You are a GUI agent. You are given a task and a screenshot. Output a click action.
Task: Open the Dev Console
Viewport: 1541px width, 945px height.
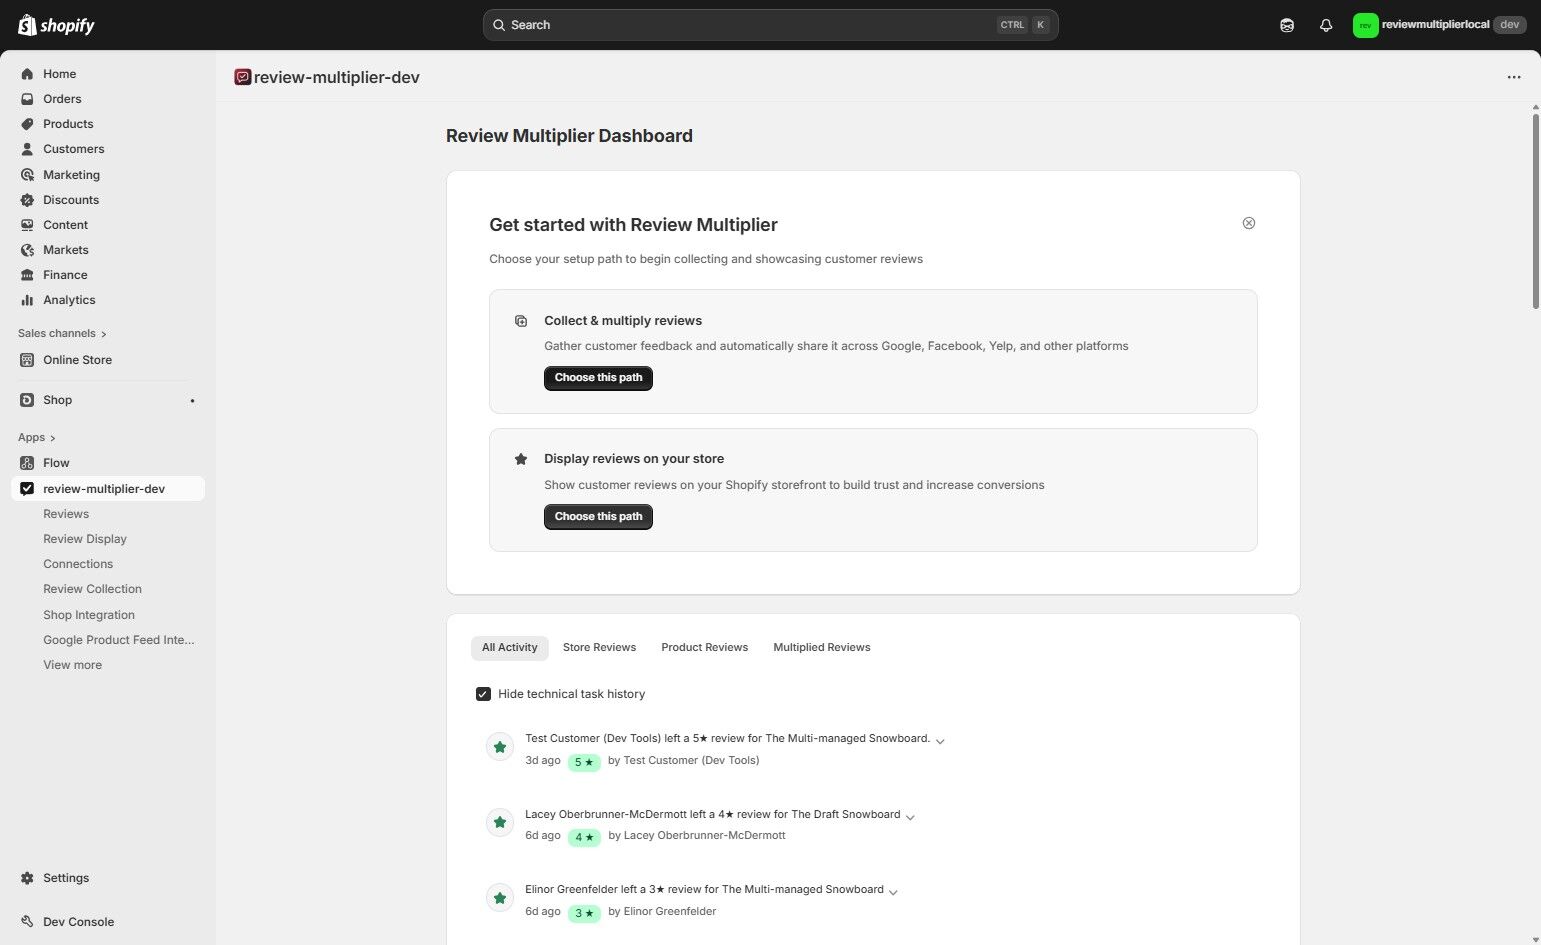coord(77,921)
